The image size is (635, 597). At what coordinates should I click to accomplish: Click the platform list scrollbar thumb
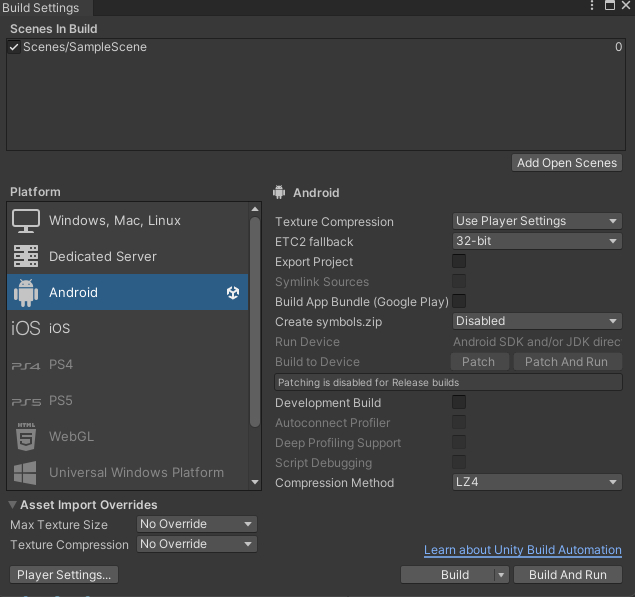(x=255, y=322)
